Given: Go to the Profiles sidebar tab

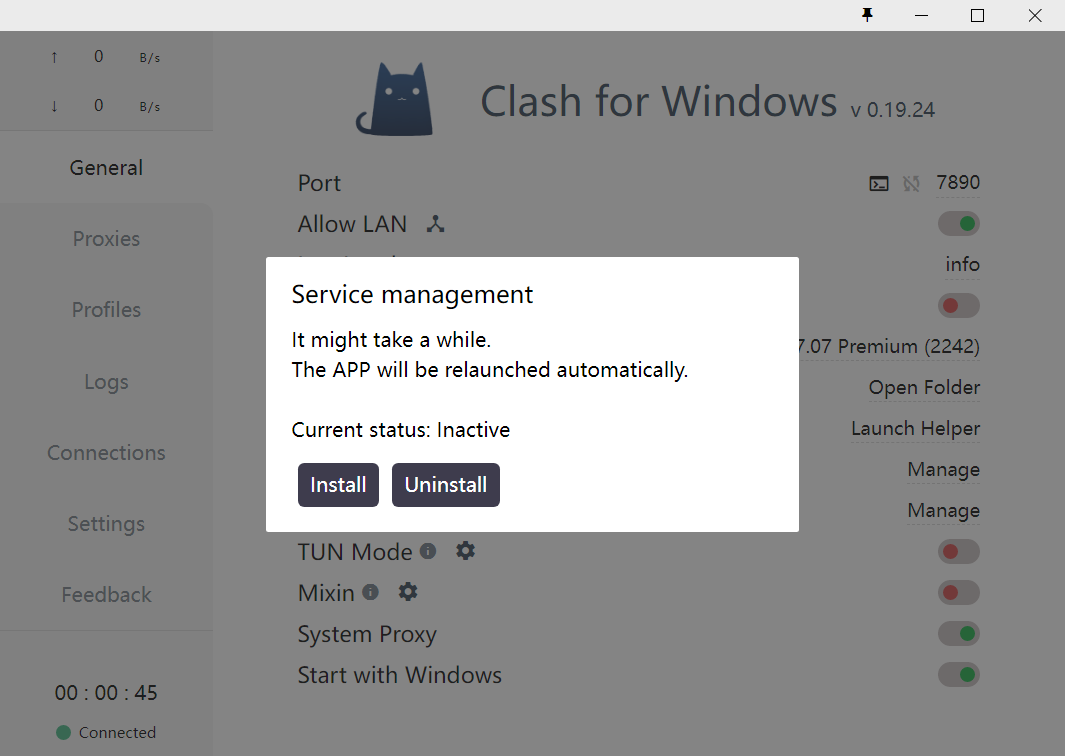Looking at the screenshot, I should pyautogui.click(x=106, y=310).
